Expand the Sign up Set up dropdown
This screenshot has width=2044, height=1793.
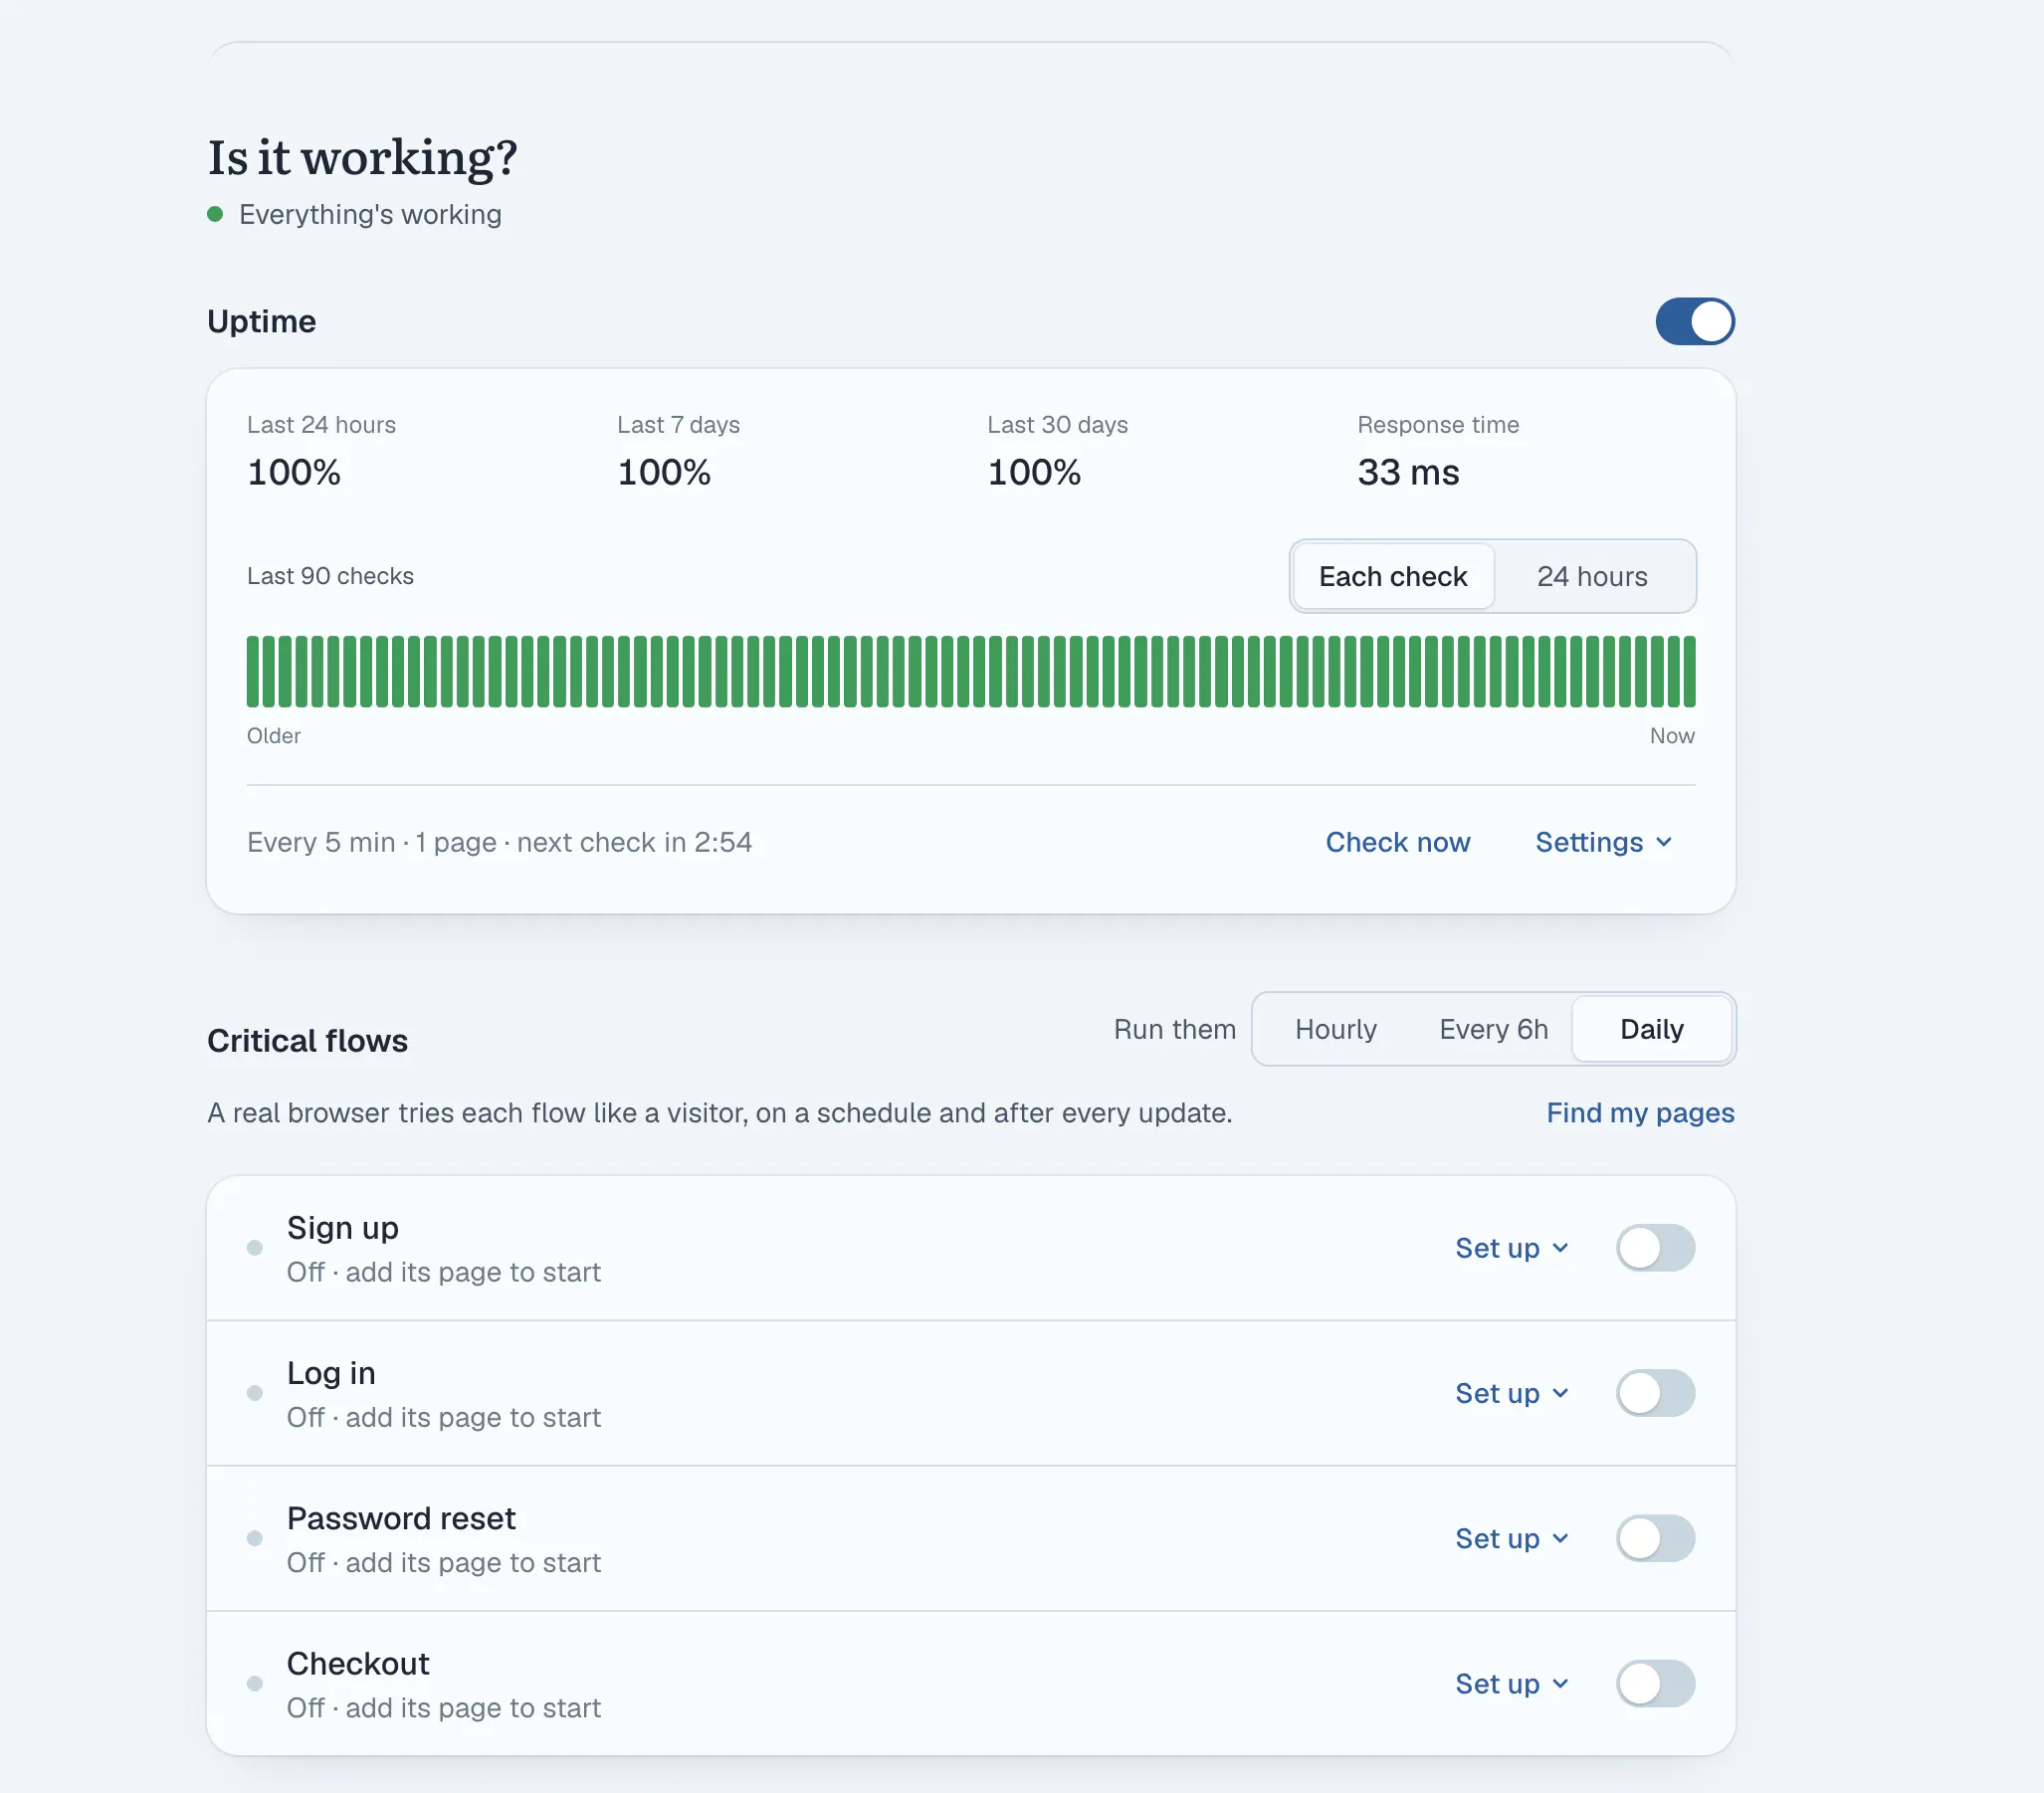[x=1512, y=1248]
